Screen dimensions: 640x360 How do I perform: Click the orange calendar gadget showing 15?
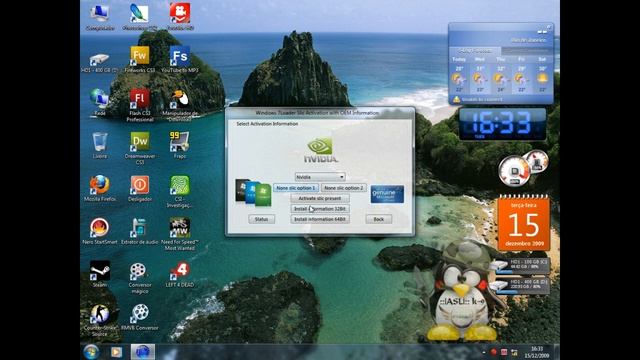coord(524,223)
